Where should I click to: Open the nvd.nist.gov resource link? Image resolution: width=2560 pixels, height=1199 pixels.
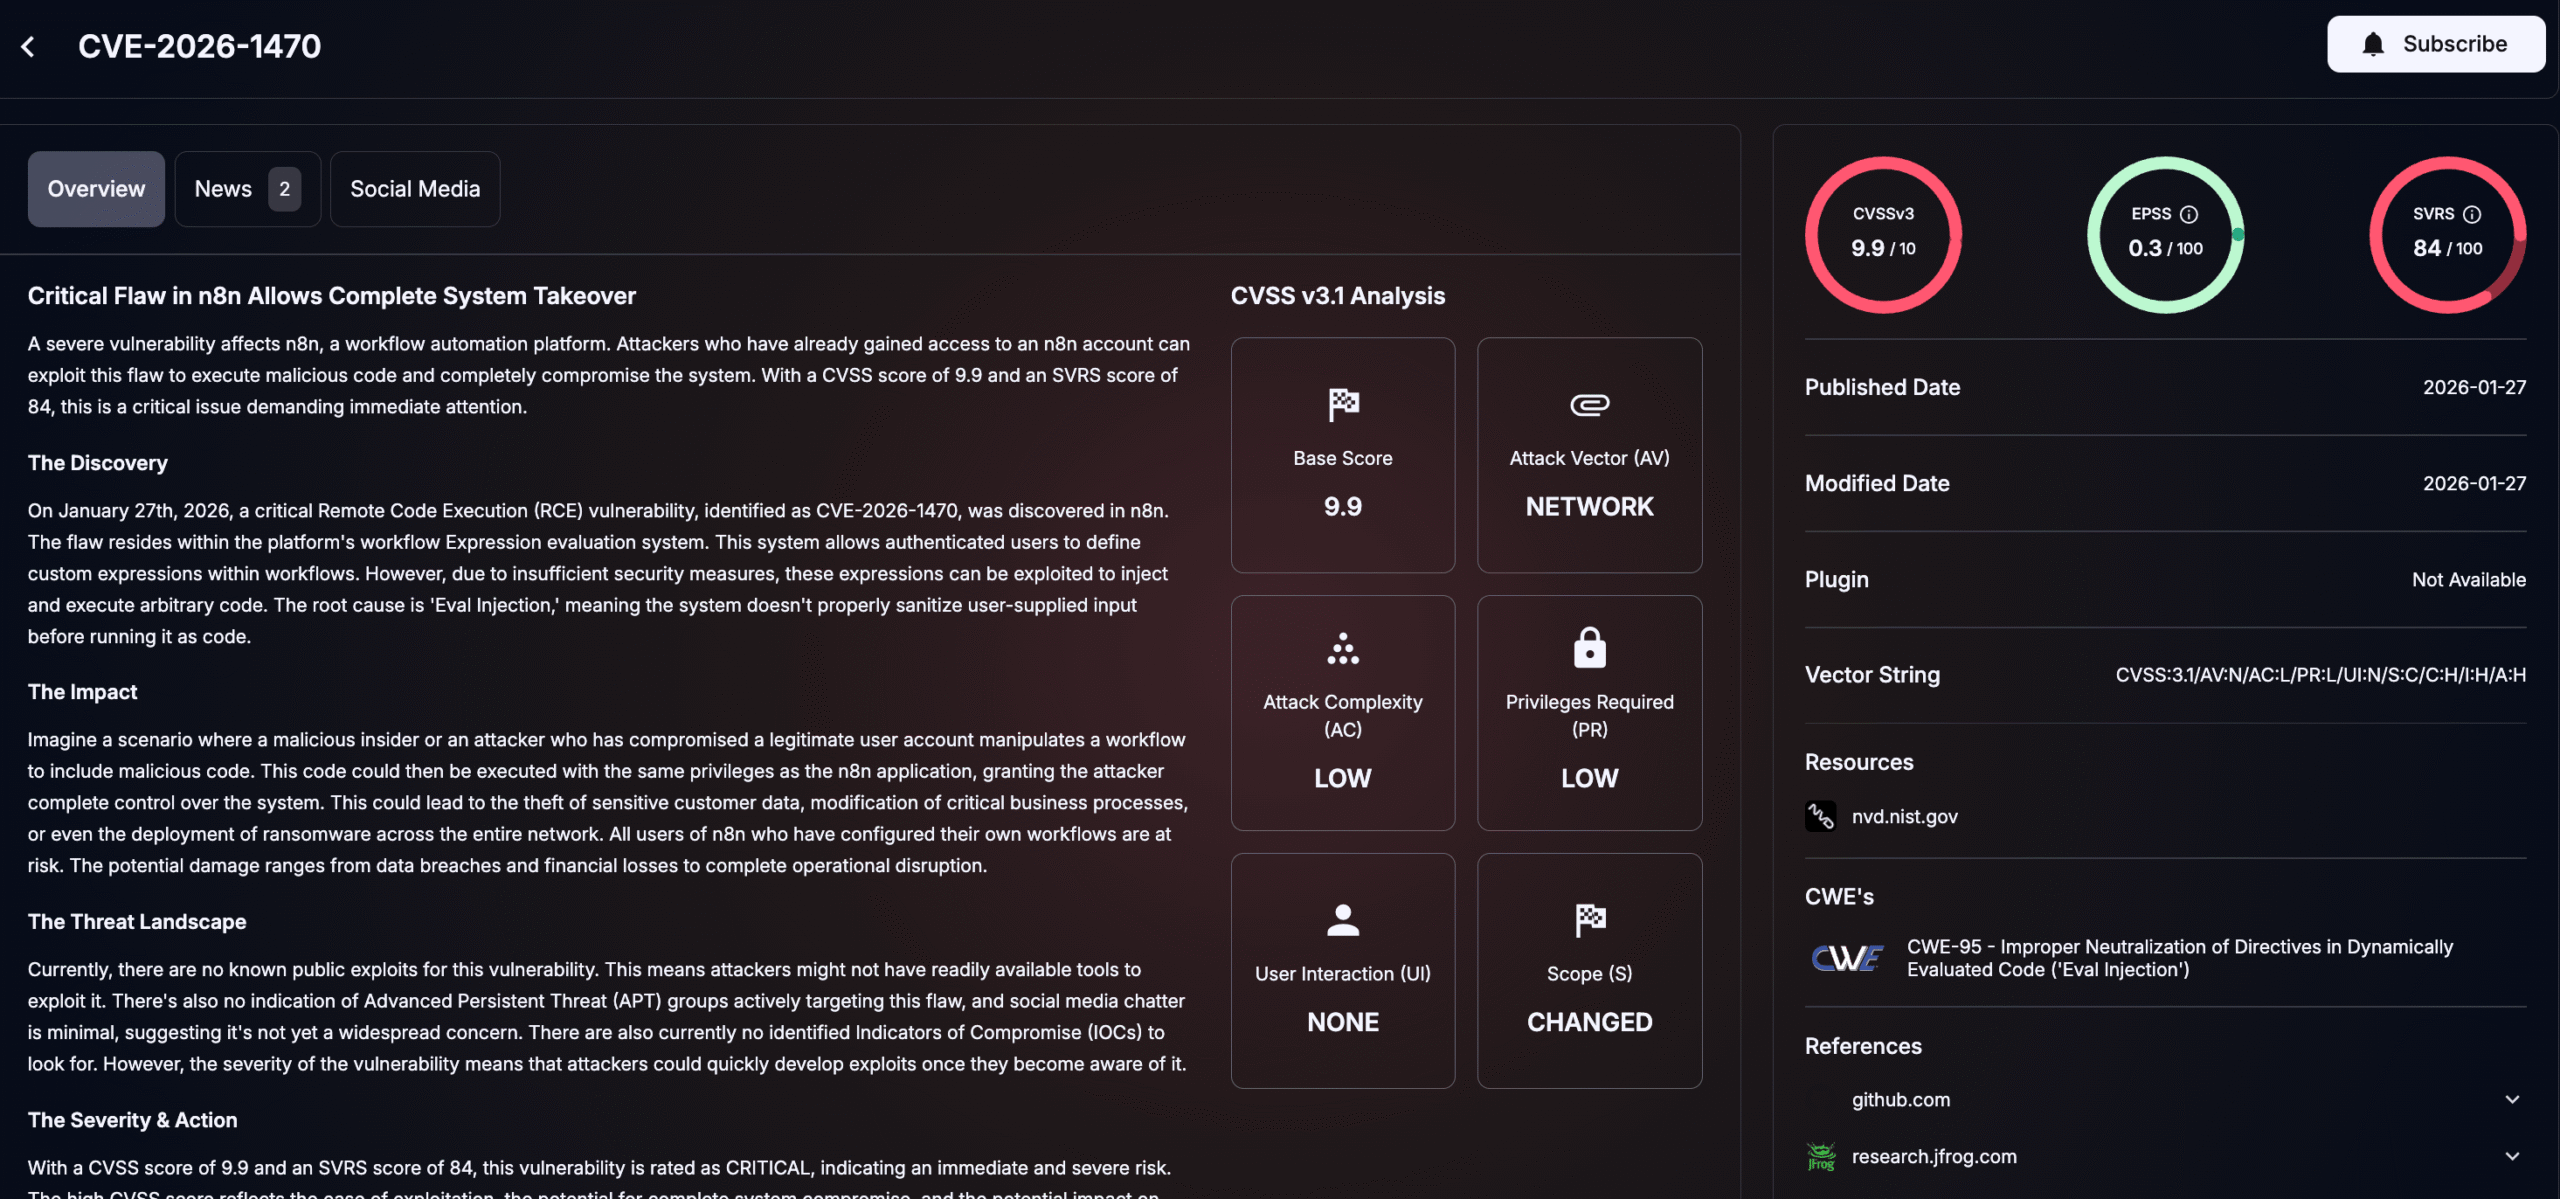(x=1904, y=816)
